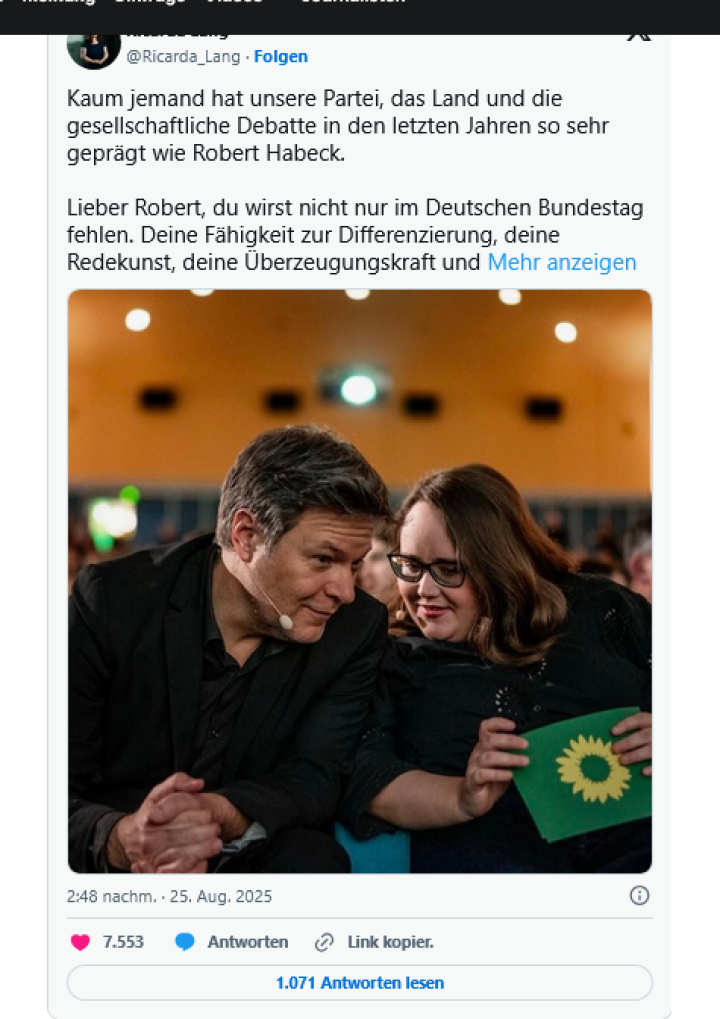Like the tweet with the heart icon
Viewport: 720px width, 1019px height.
(x=80, y=942)
